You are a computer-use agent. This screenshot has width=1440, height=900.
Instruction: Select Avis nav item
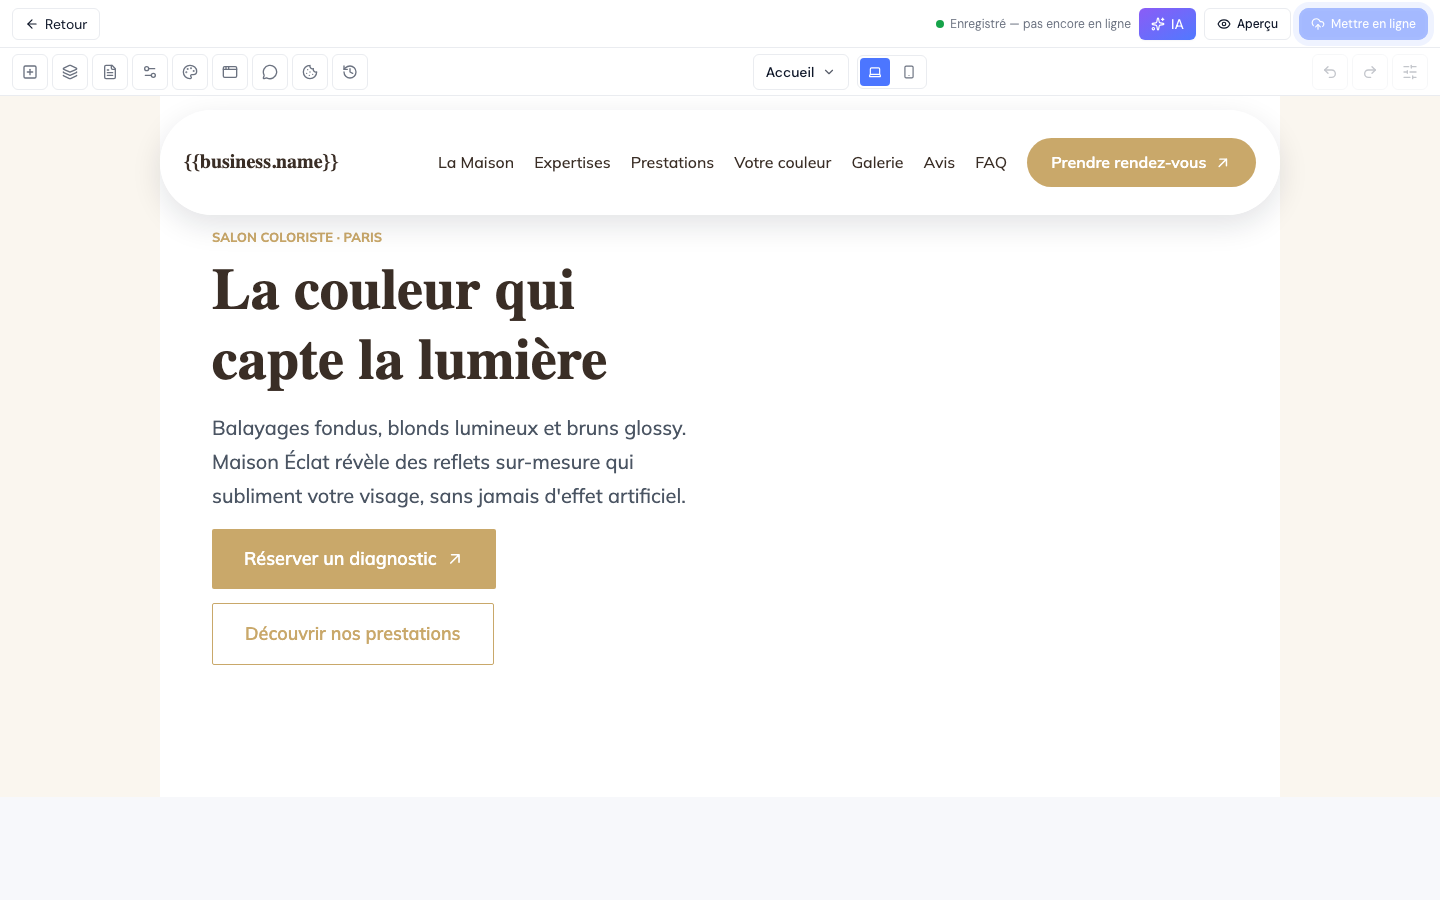tap(939, 163)
